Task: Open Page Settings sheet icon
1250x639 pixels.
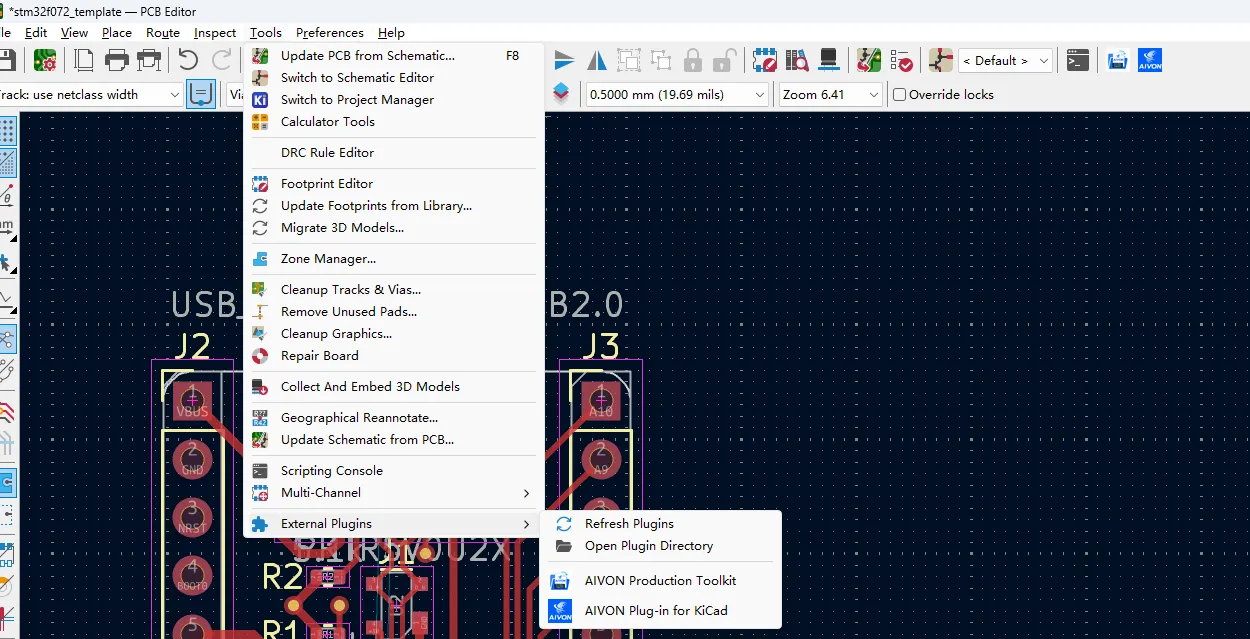Action: click(x=85, y=60)
